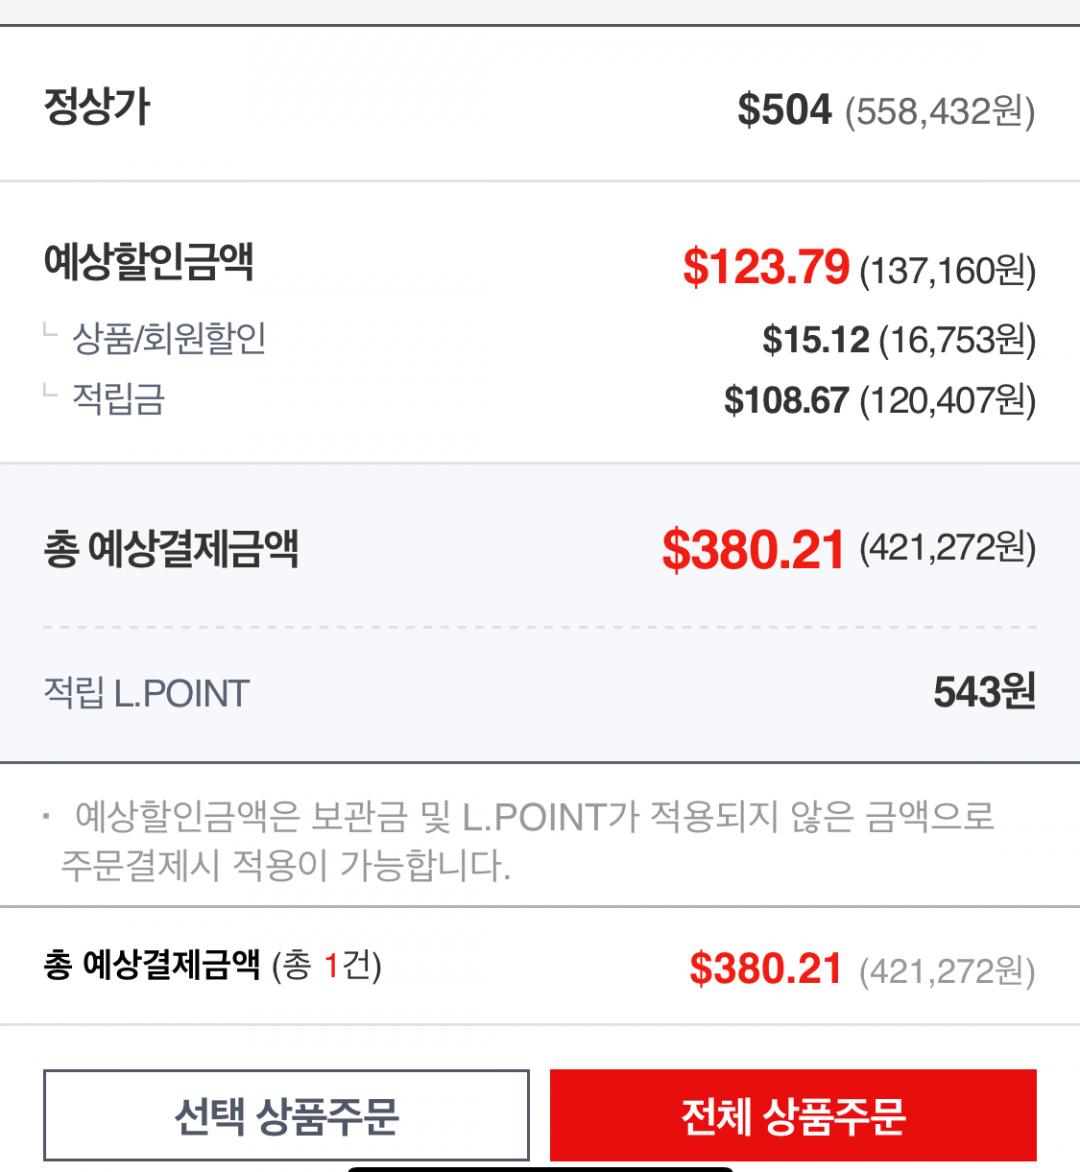Click the 137,160원 discount in won

pos(947,270)
